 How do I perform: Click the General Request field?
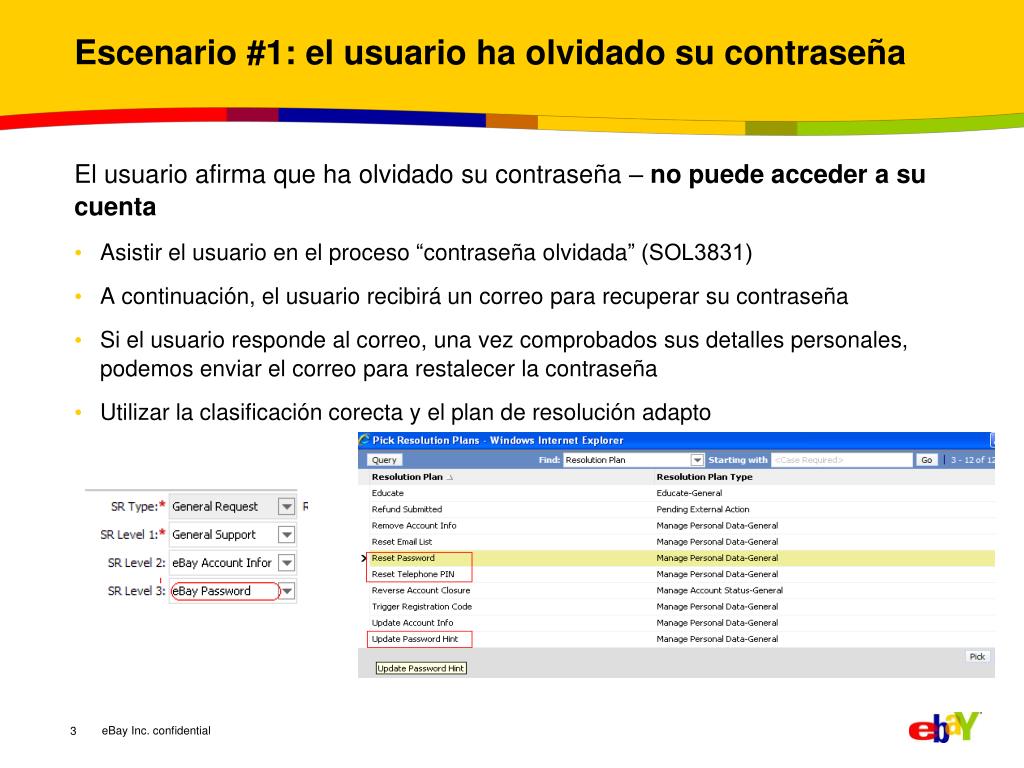point(223,507)
